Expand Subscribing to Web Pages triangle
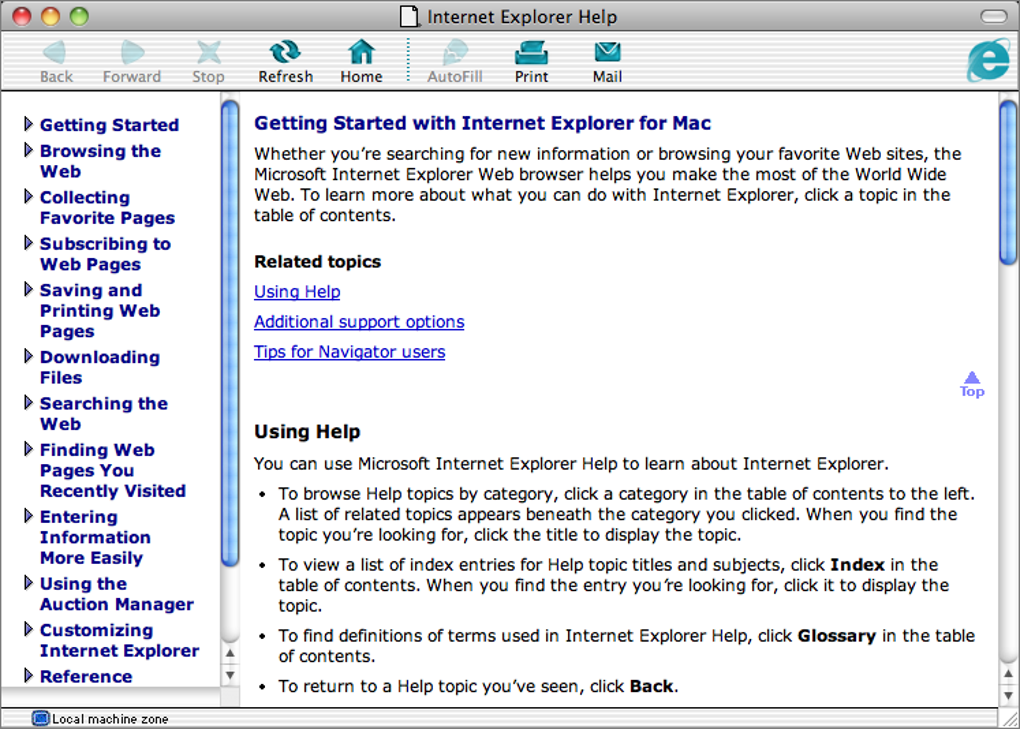The height and width of the screenshot is (729, 1020). tap(28, 243)
